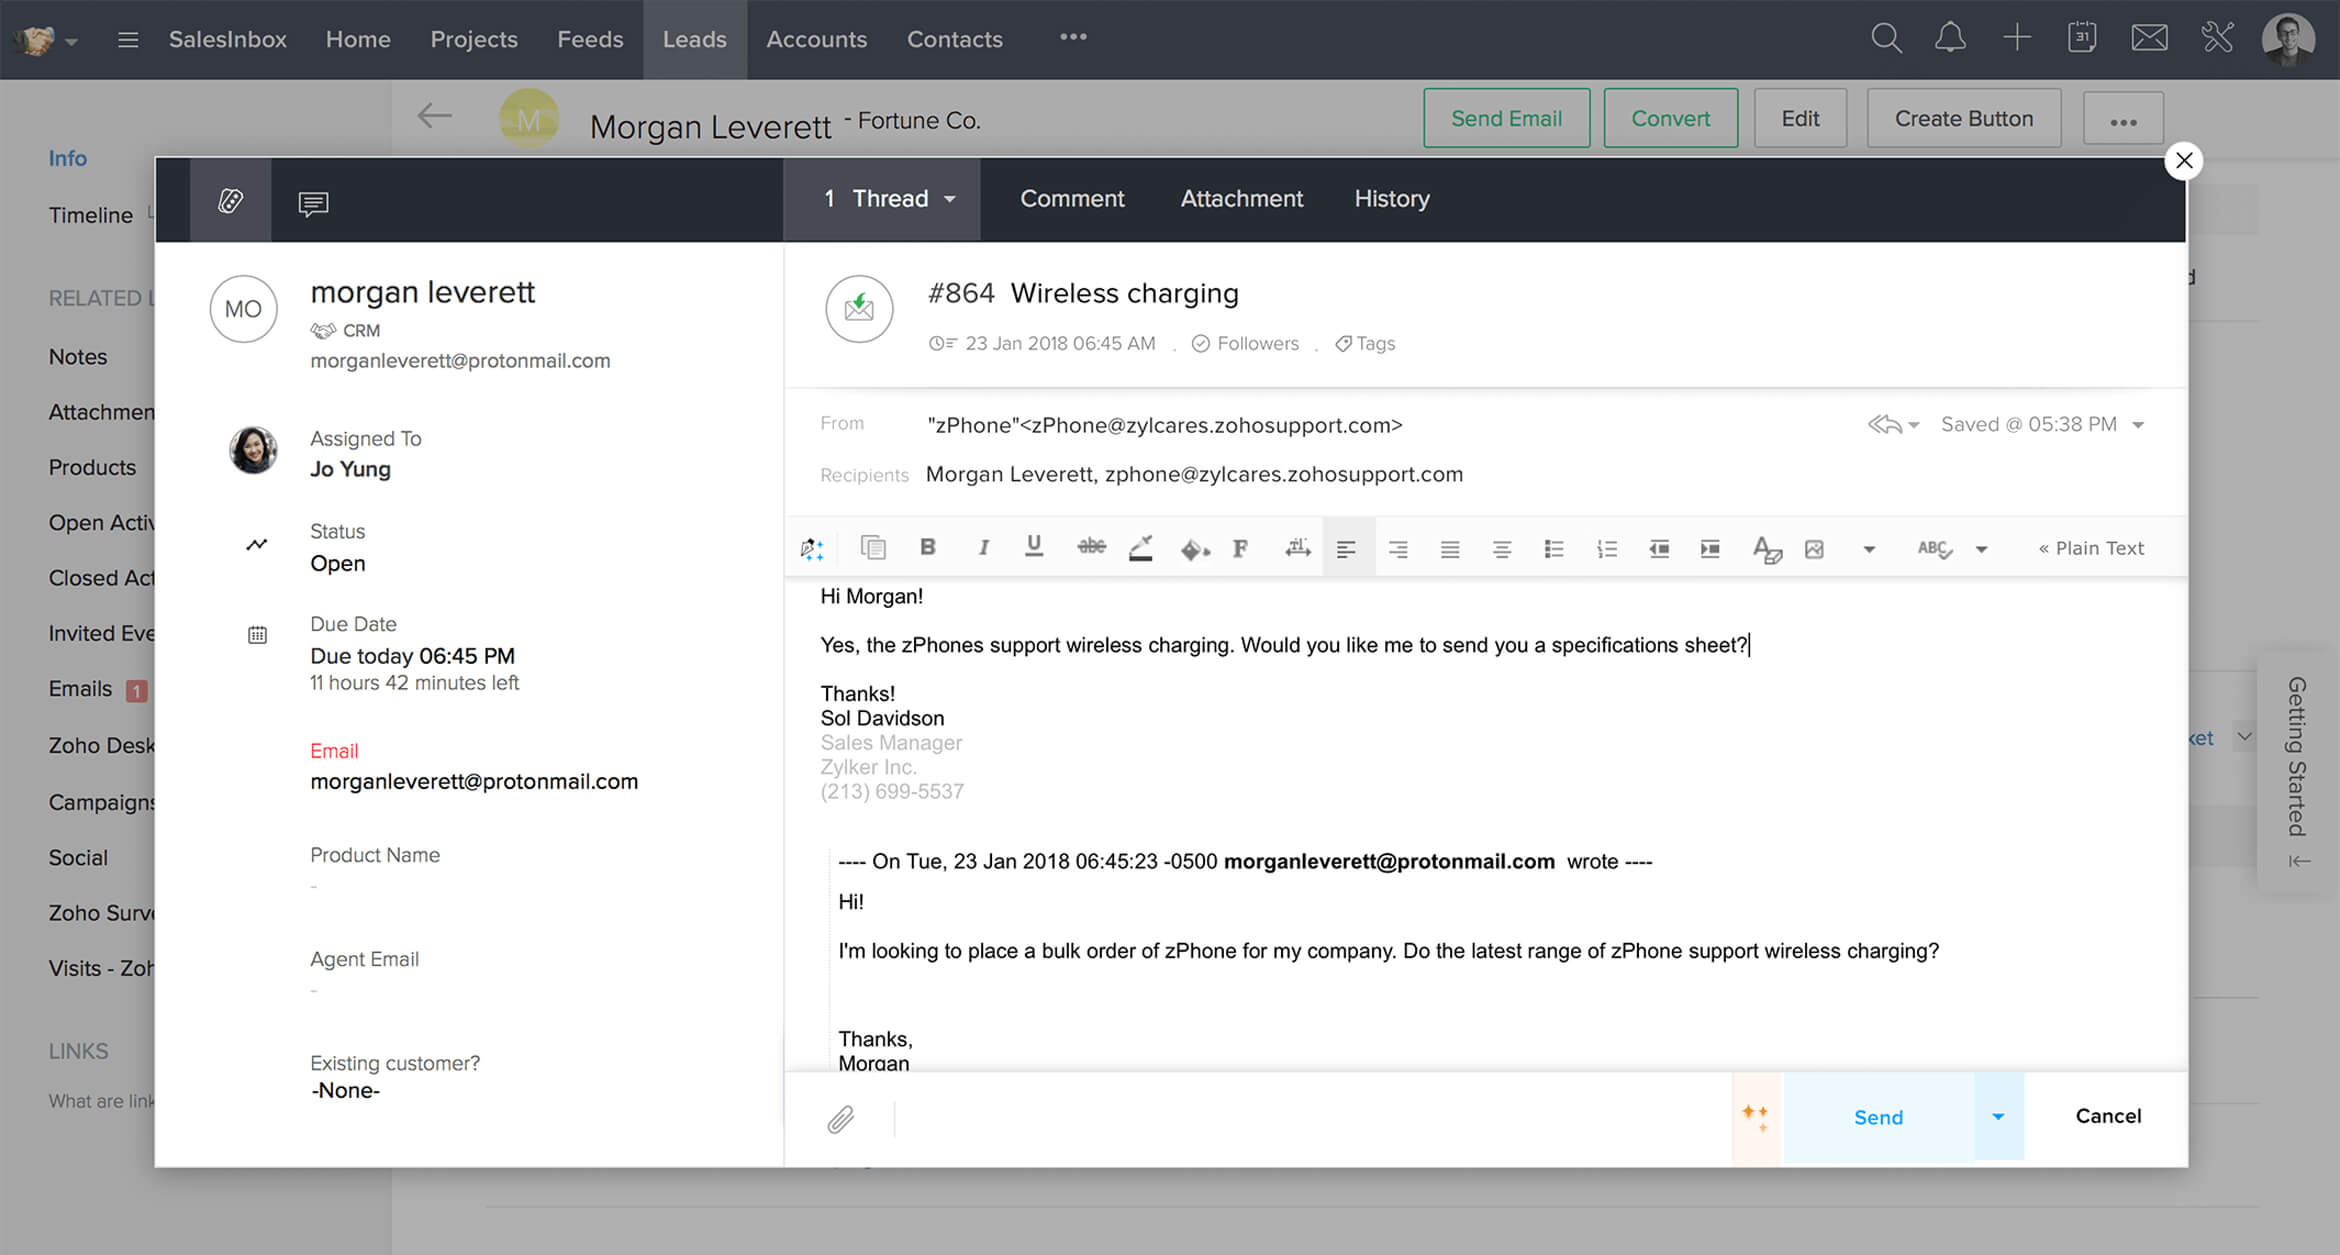Toggle Followers visibility on thread #864
Screen dimensions: 2340x1255
tap(1246, 342)
